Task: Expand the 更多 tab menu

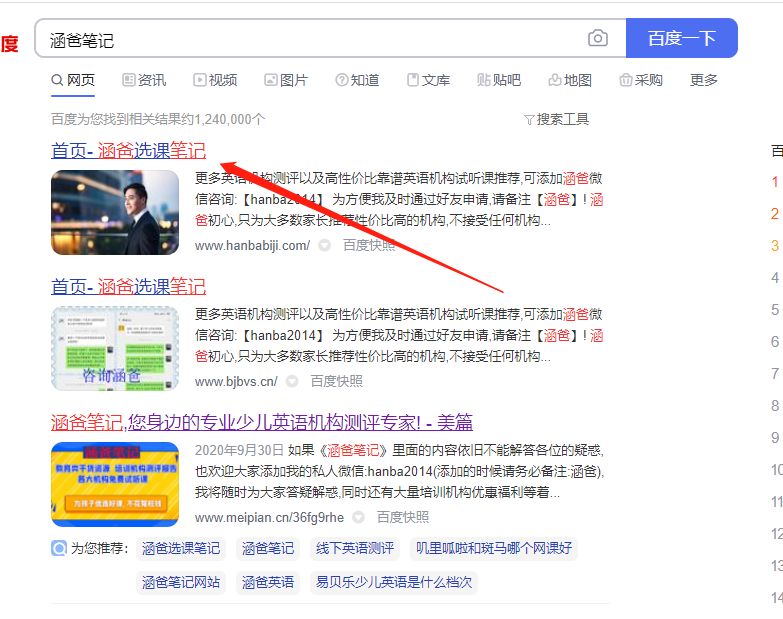Action: click(x=704, y=80)
